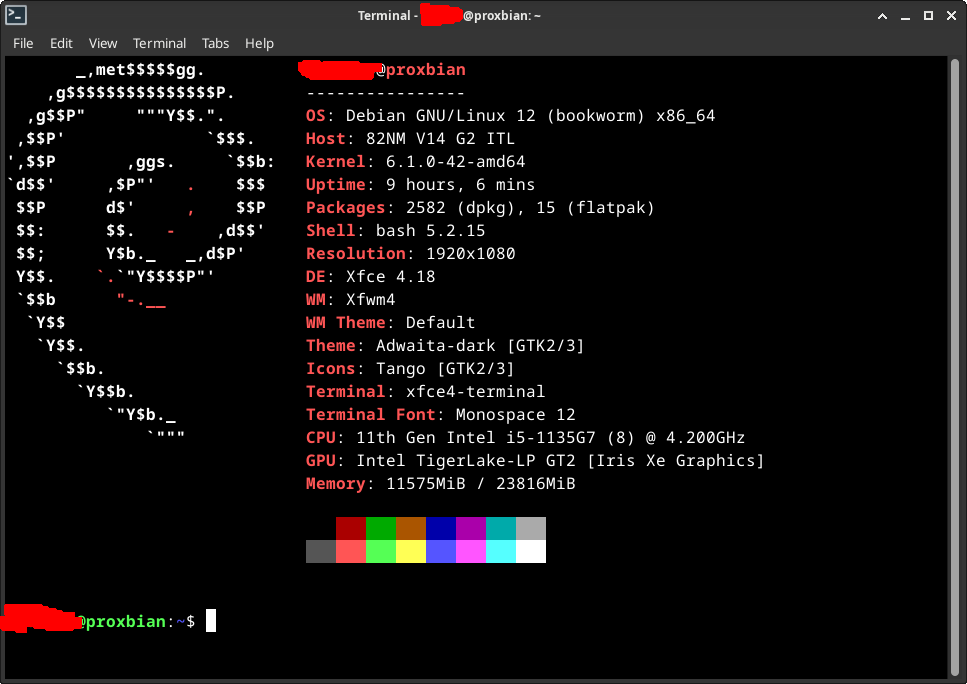Click the yellow color block

pos(411,551)
